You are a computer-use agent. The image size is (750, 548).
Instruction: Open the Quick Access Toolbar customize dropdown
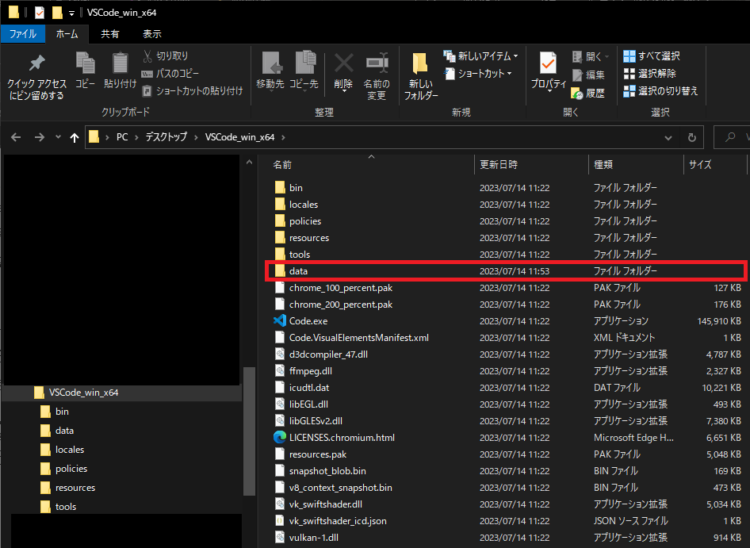[x=72, y=13]
